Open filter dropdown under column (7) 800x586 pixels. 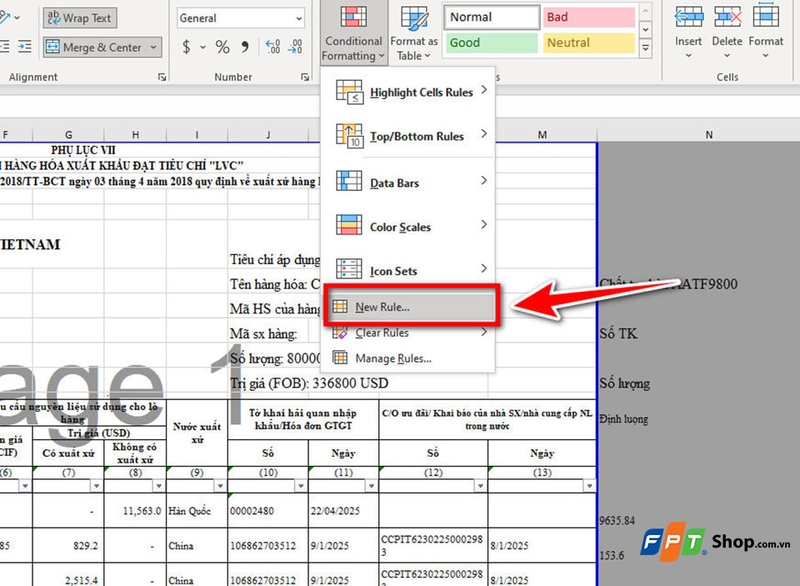[x=96, y=486]
